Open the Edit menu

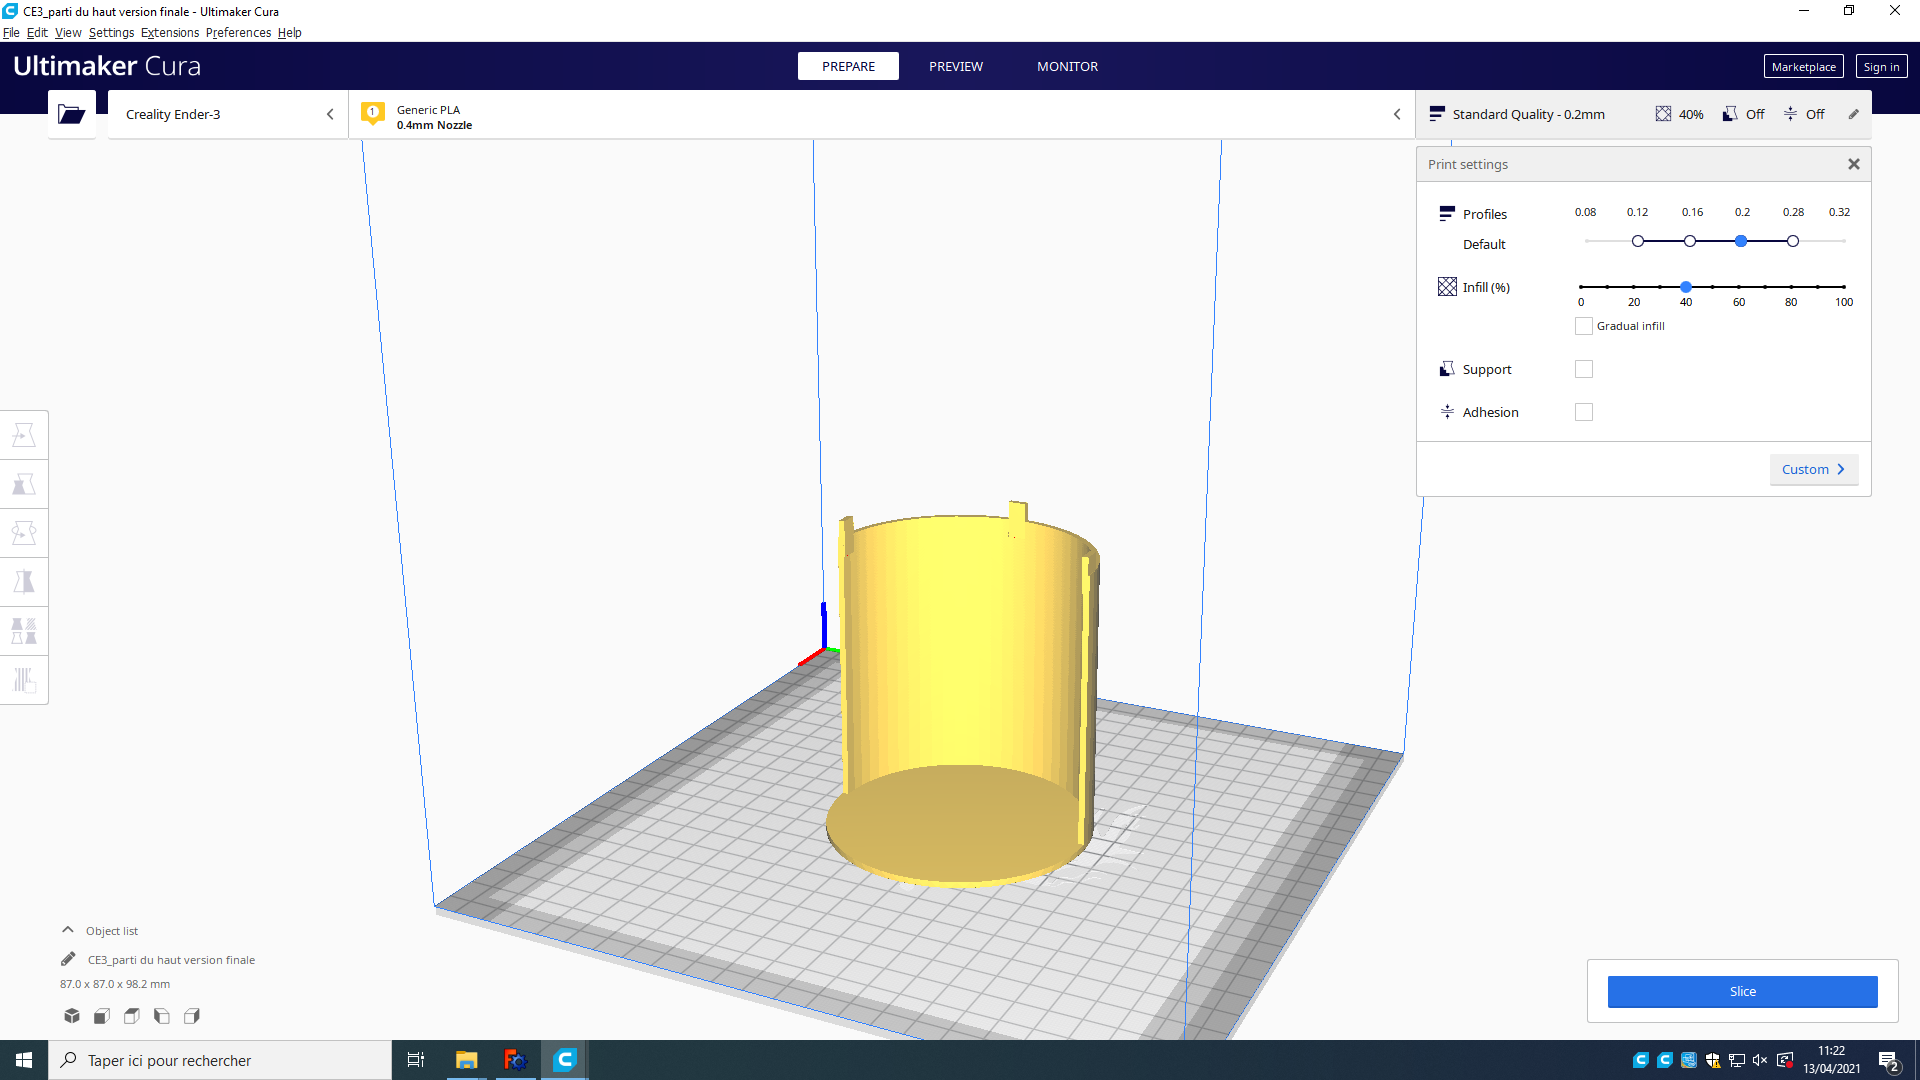pos(37,32)
